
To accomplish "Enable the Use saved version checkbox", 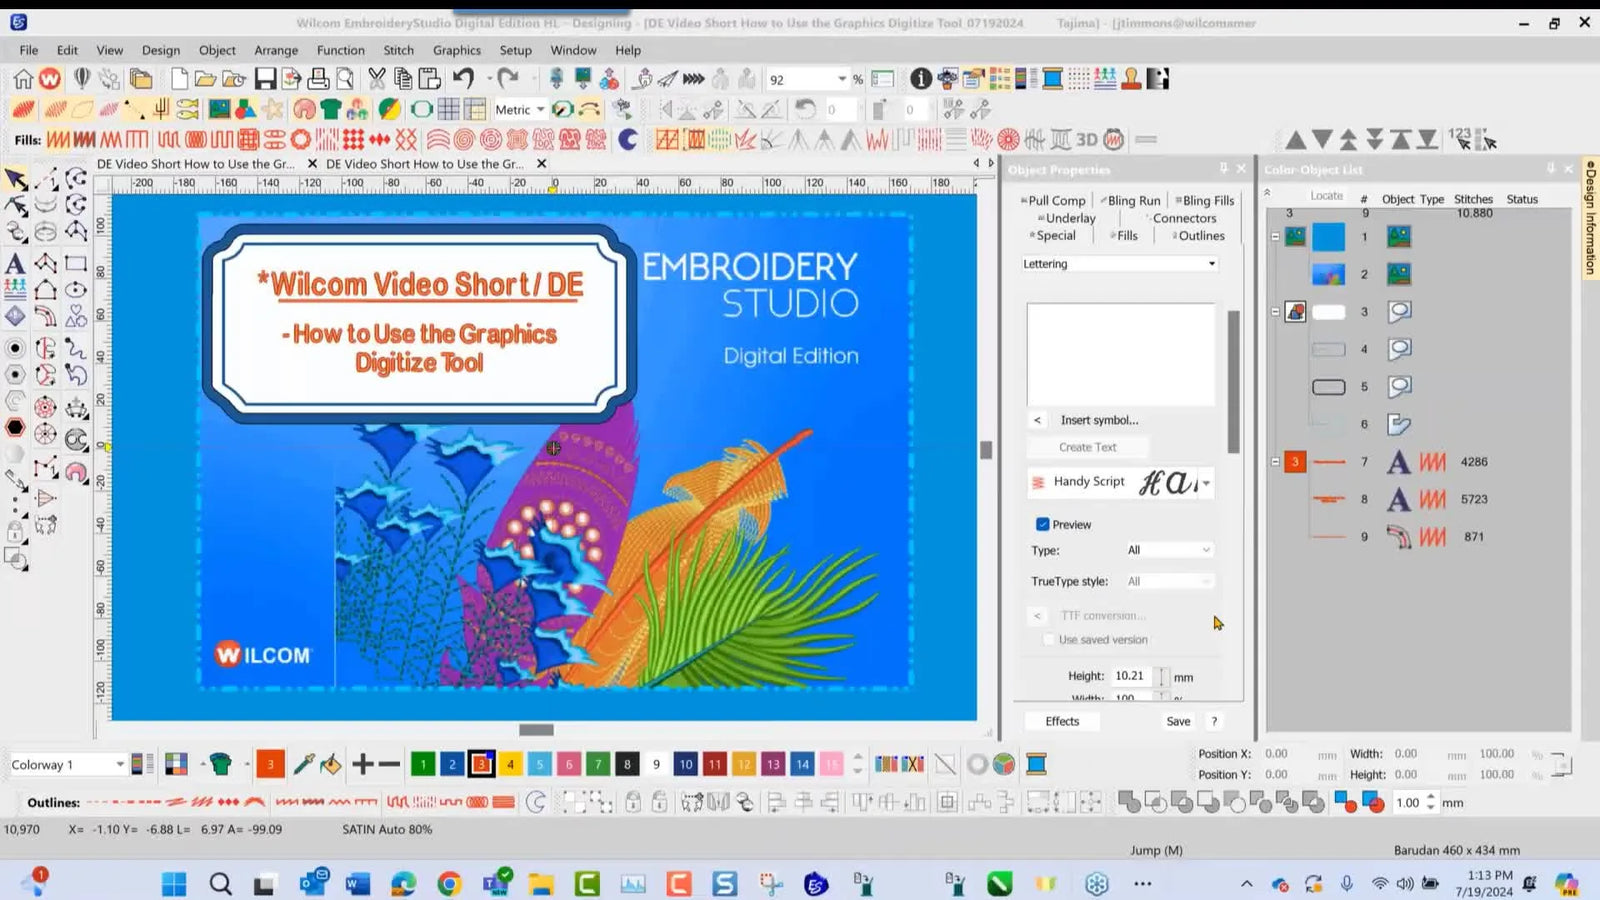I will click(x=1049, y=639).
